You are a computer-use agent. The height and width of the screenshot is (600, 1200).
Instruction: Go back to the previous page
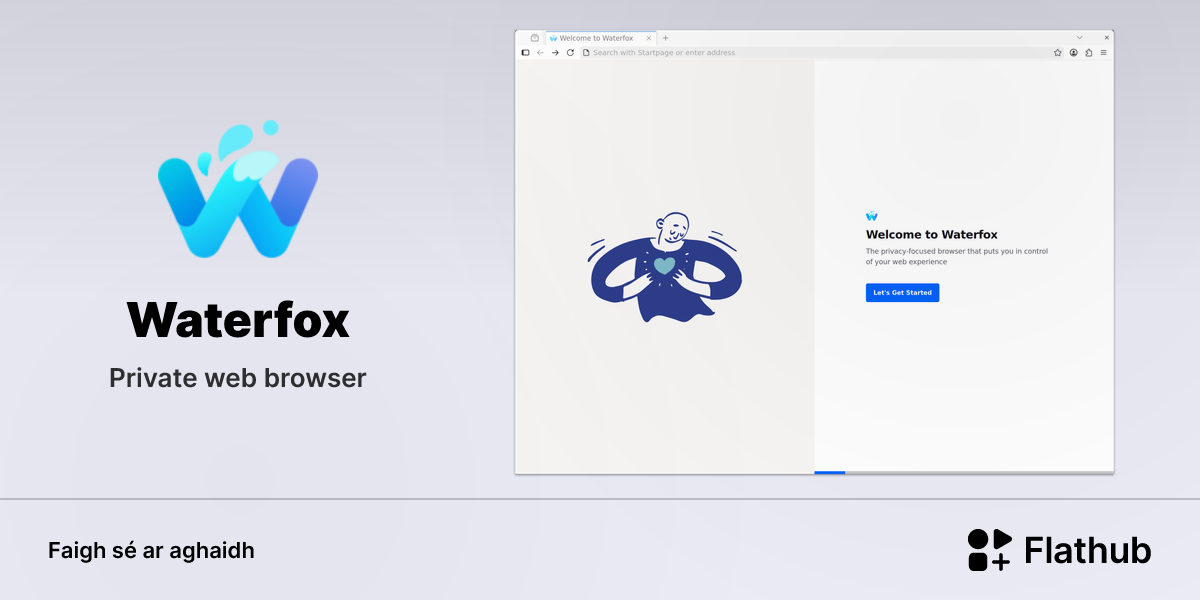tap(540, 52)
